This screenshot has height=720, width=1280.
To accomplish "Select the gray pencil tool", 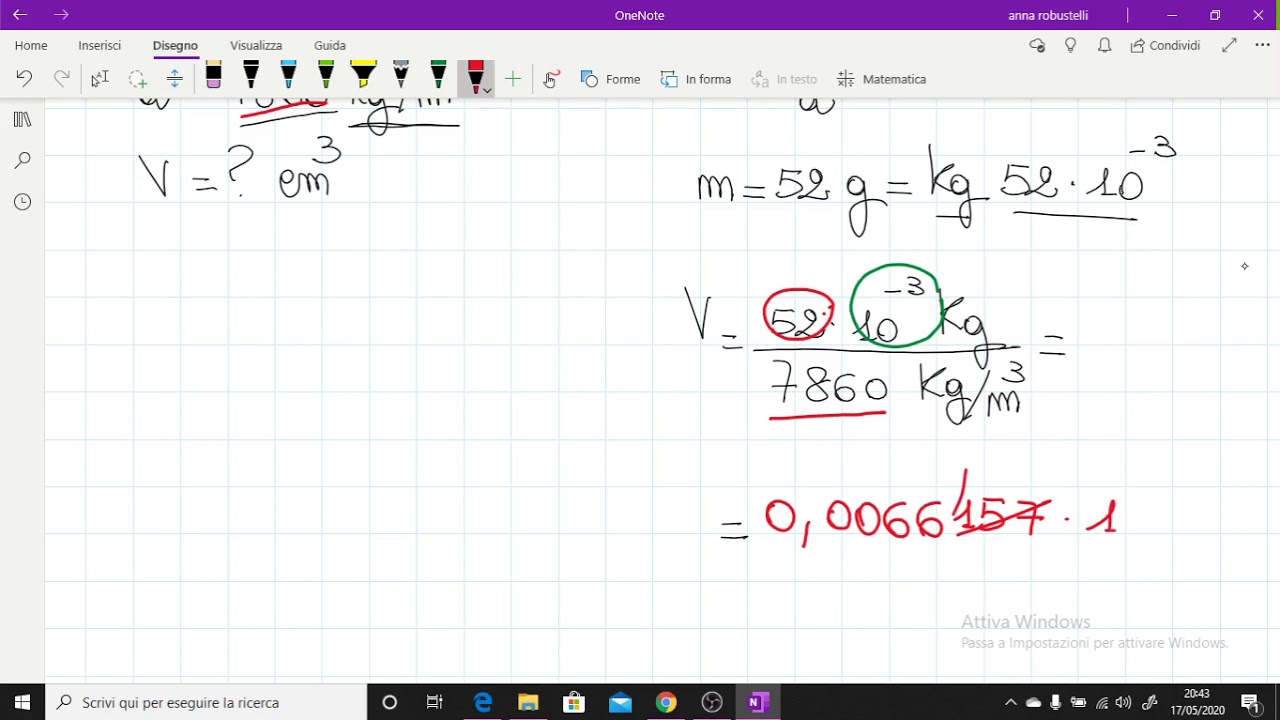I will click(401, 76).
